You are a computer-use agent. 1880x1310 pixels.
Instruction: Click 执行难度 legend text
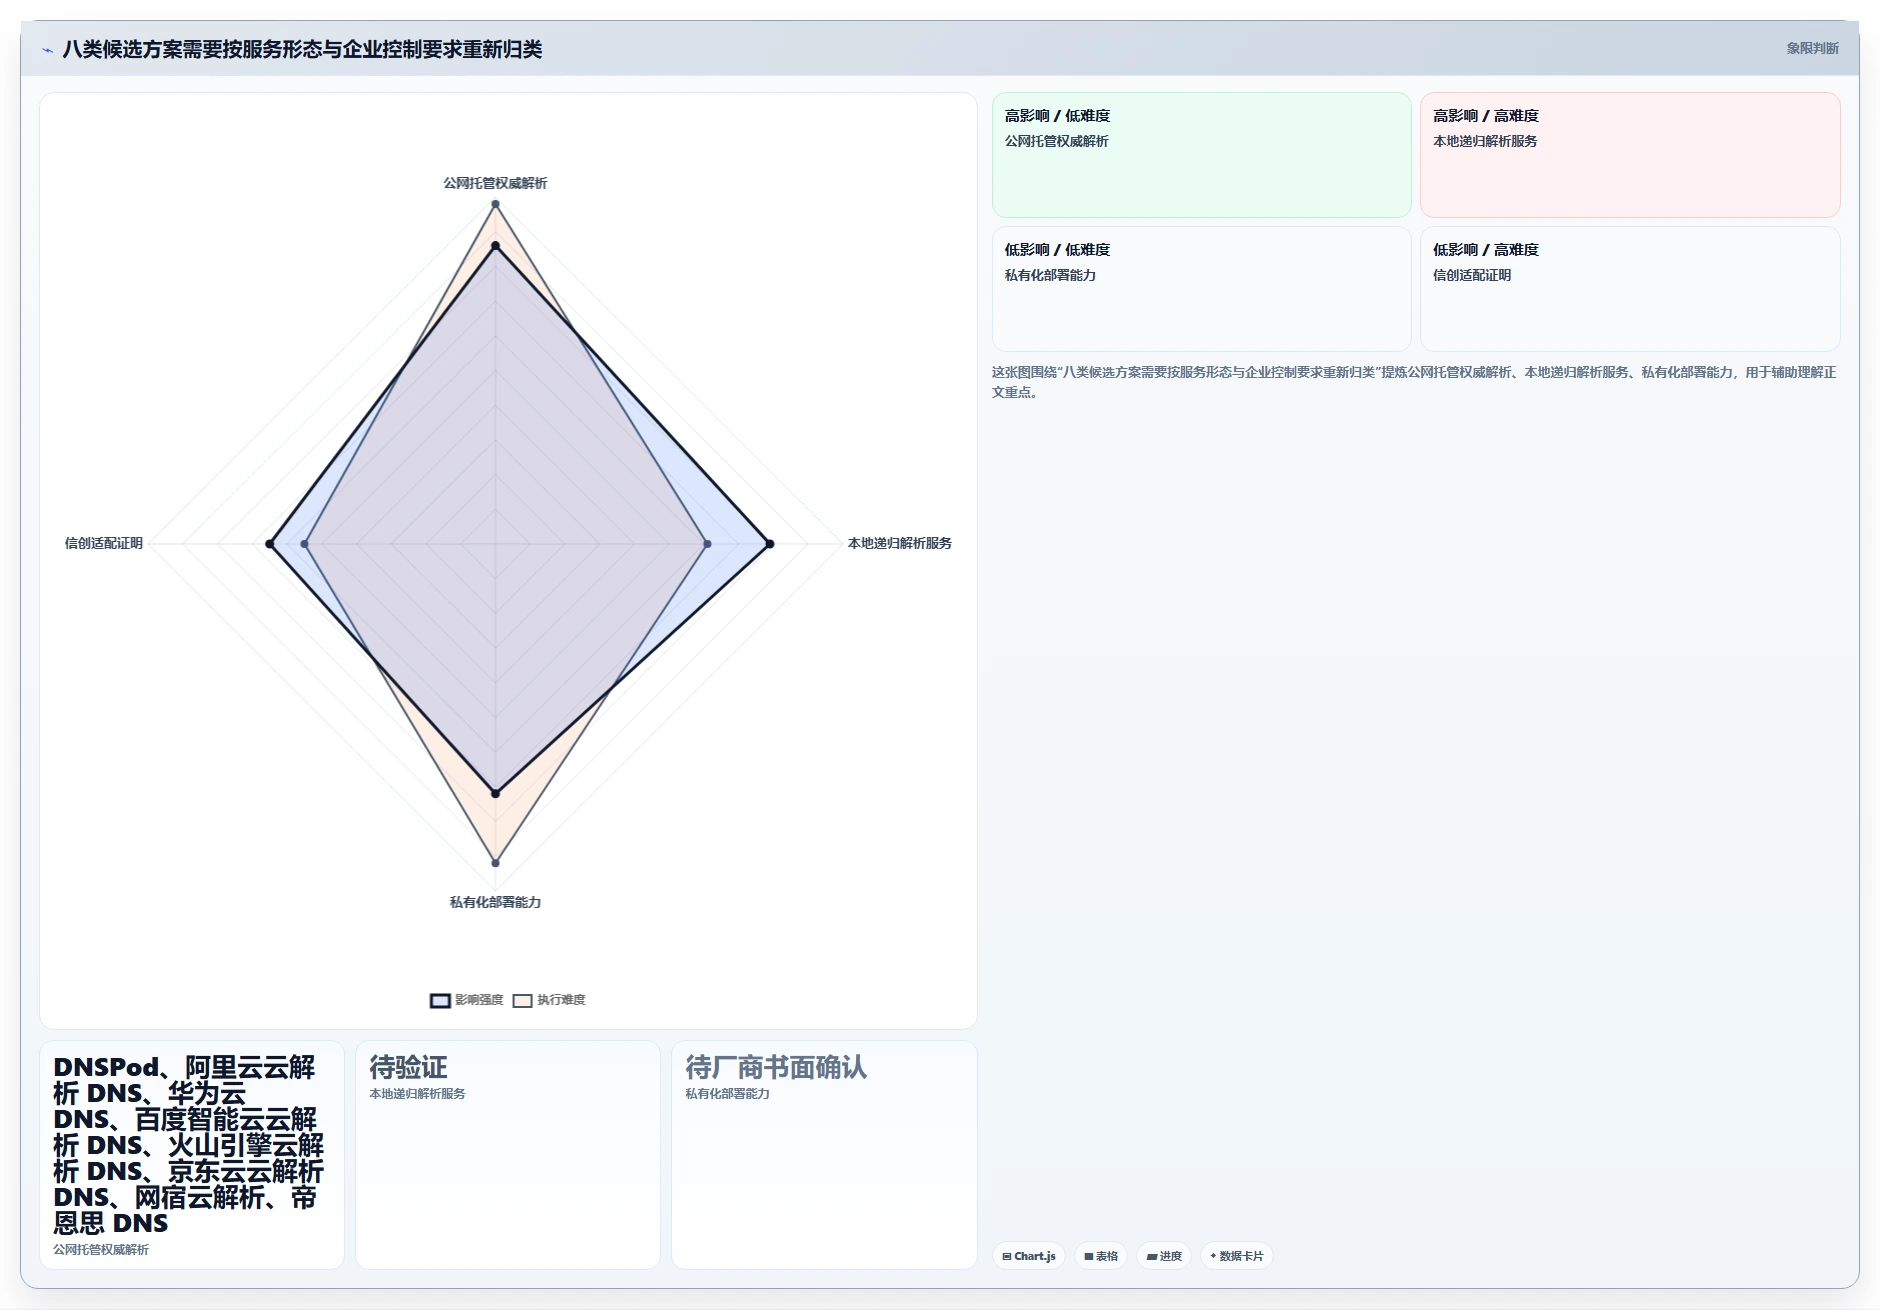point(561,1000)
